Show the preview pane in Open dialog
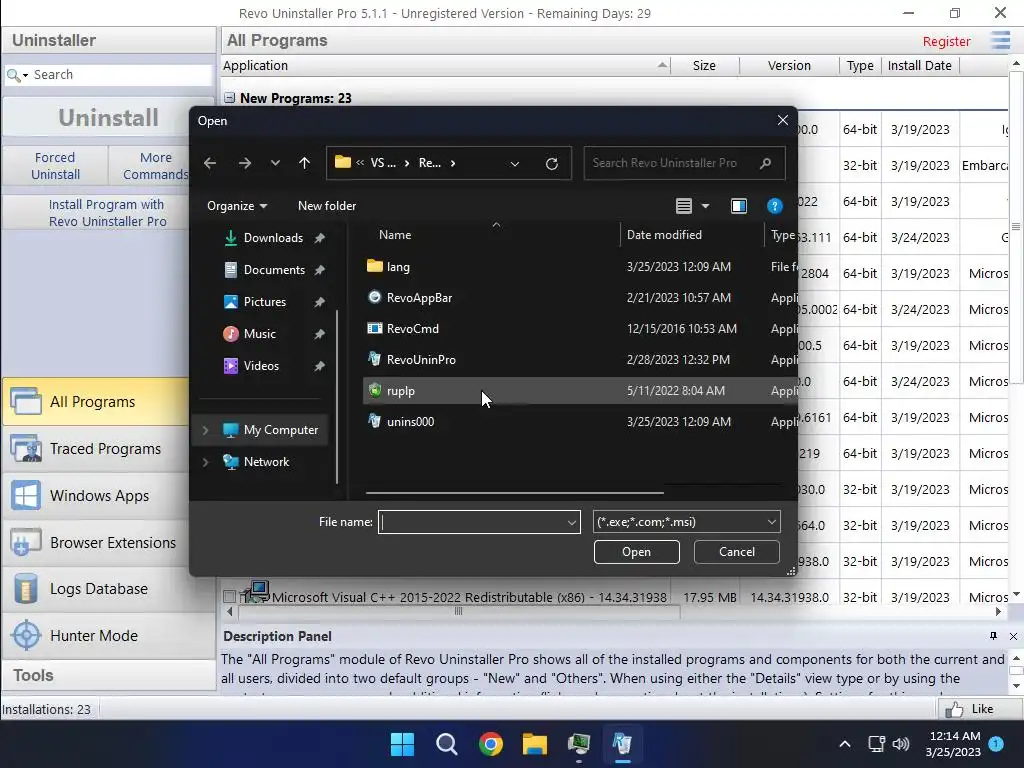This screenshot has width=1024, height=768. point(739,206)
